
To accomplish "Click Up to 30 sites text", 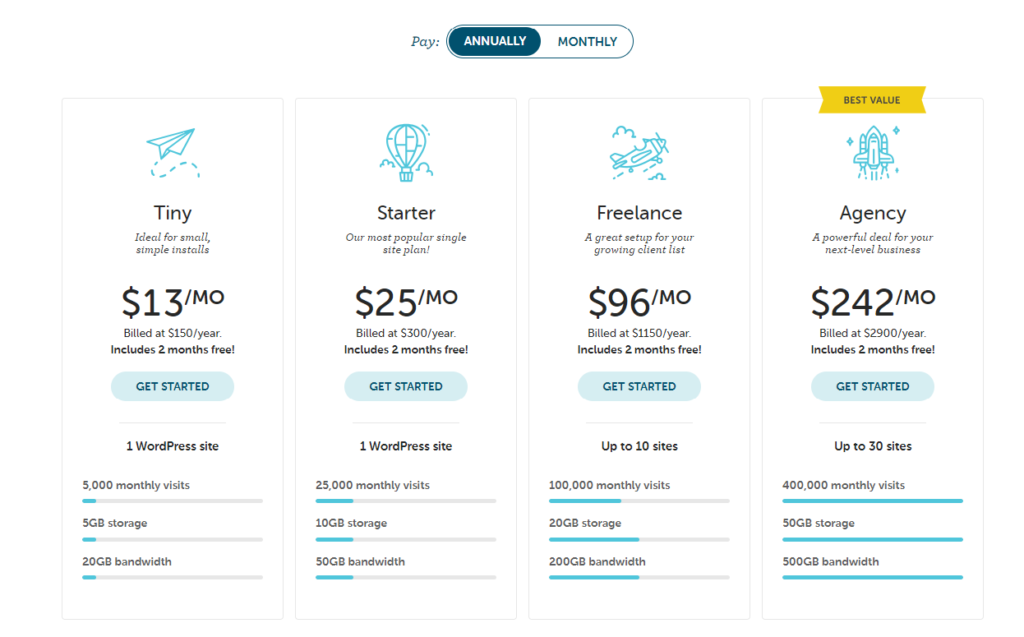I will 872,446.
